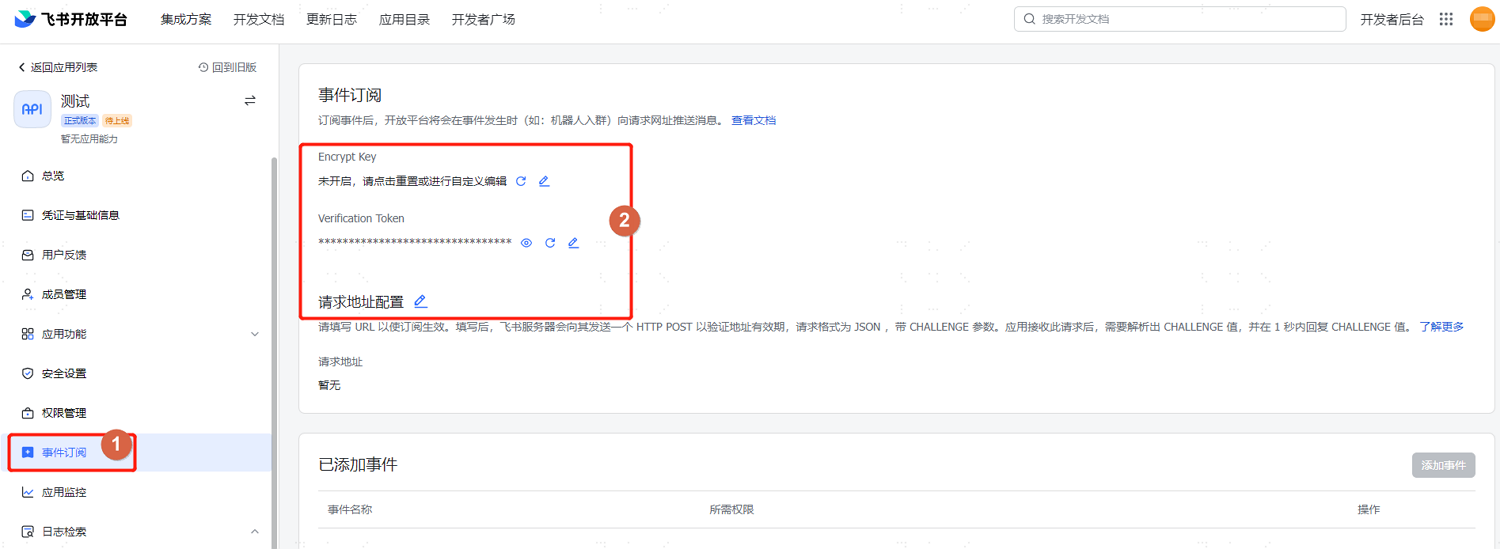Screen dimensions: 1500x549
Task: Open the 了解更多 link
Action: 1441,327
